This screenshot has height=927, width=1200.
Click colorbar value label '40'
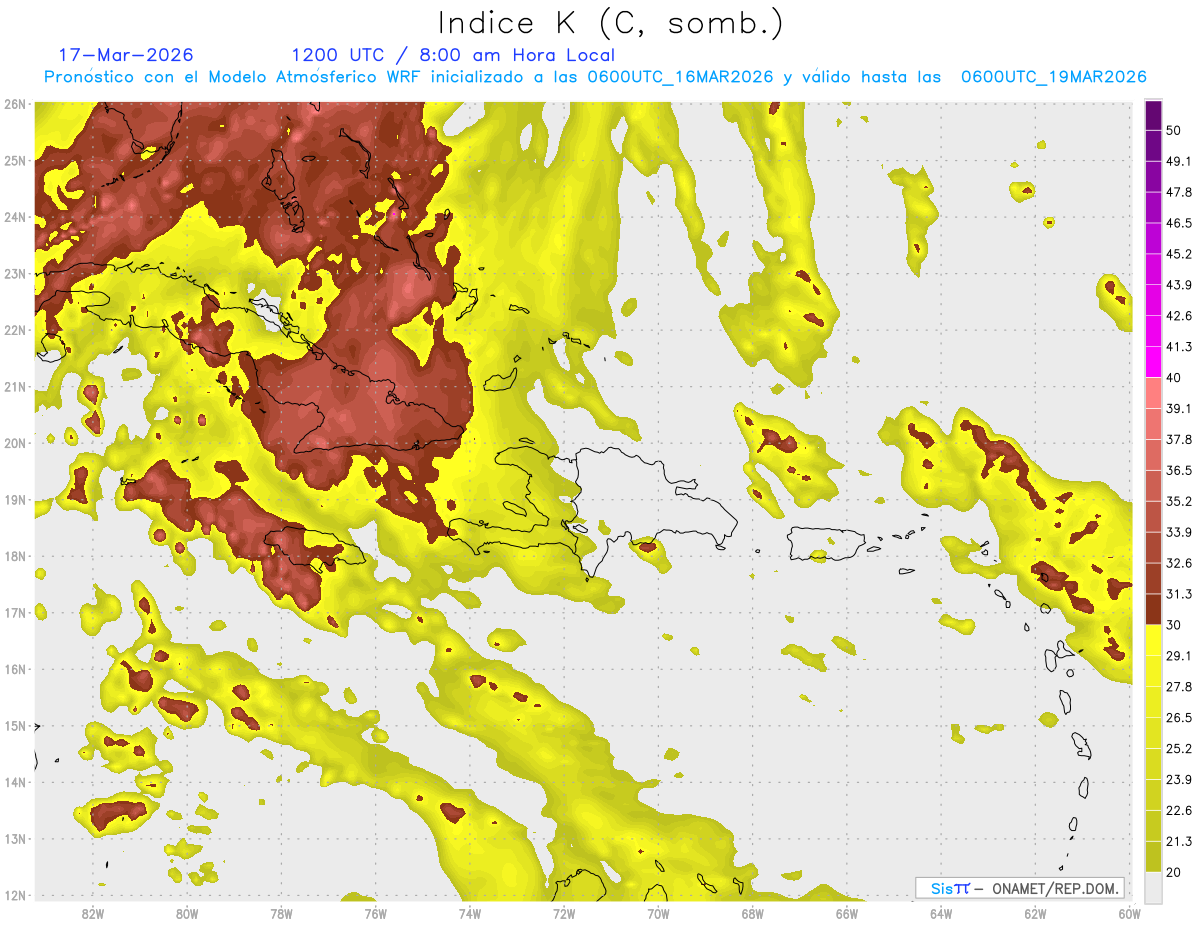pyautogui.click(x=1174, y=378)
